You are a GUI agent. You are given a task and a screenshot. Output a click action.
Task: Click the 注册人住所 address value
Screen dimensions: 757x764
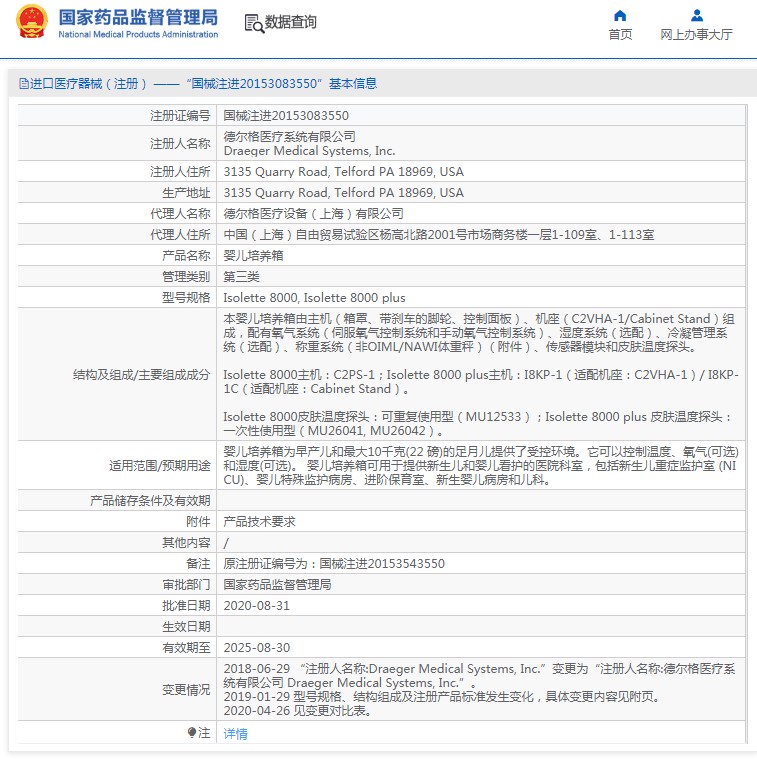pyautogui.click(x=343, y=172)
